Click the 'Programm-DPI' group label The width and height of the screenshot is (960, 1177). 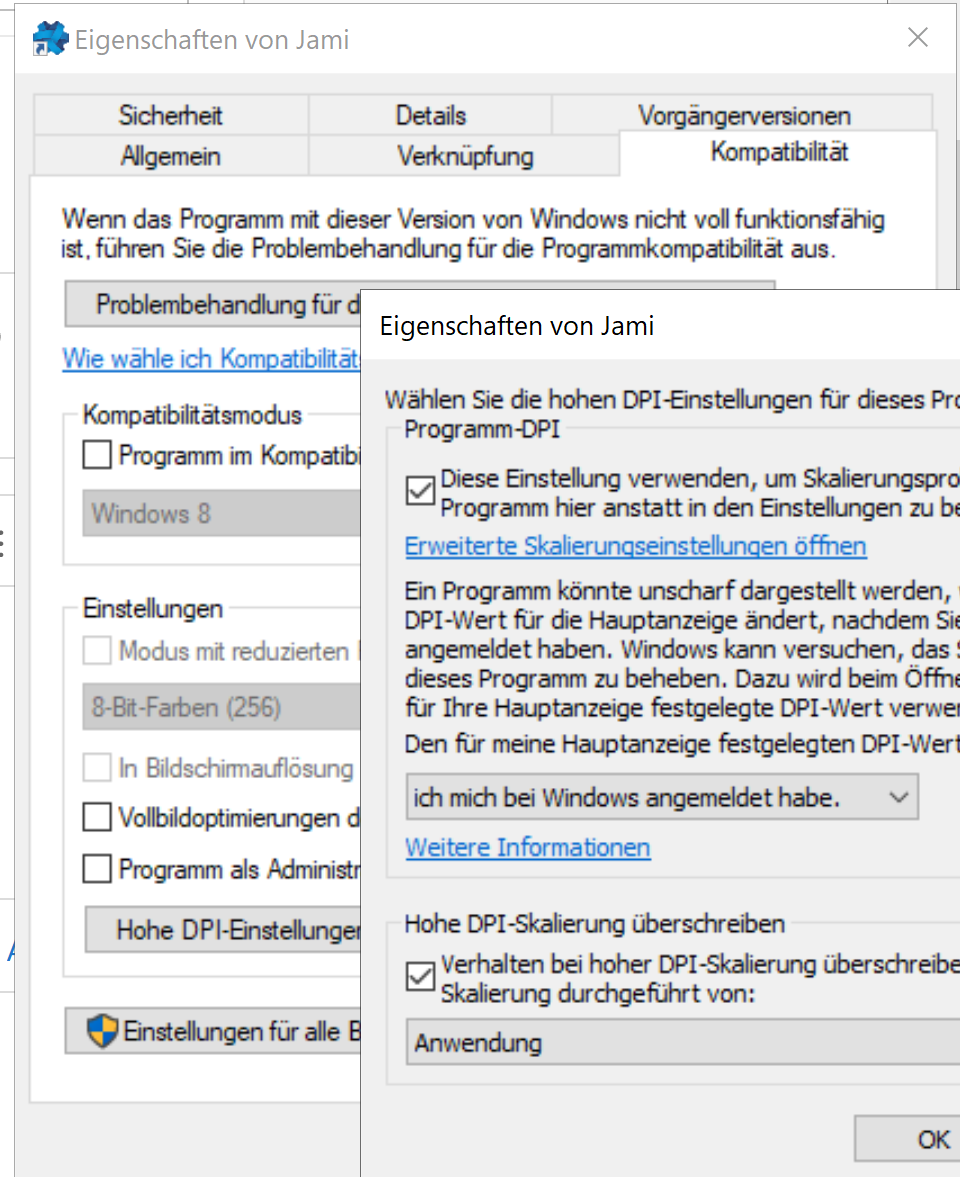pos(481,429)
